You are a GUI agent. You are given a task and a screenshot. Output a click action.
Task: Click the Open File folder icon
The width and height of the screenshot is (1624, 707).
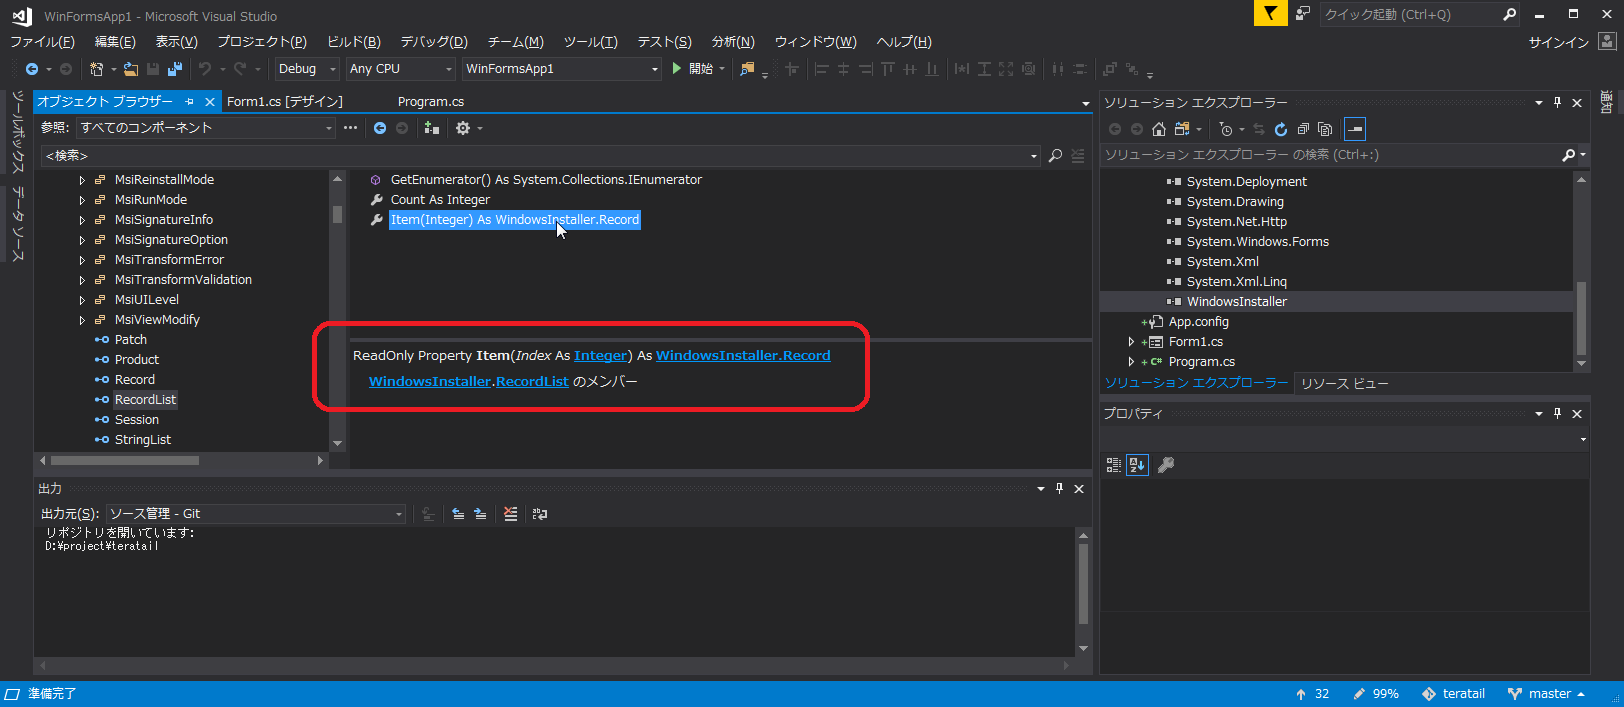click(131, 69)
